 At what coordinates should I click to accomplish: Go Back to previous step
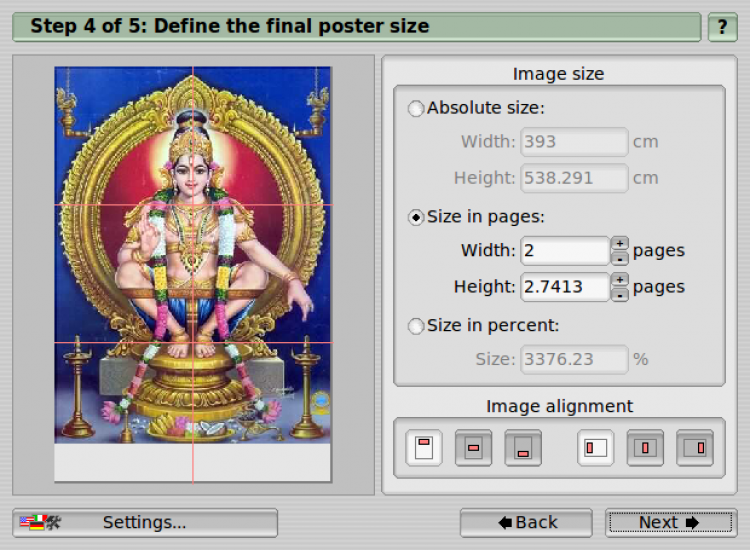(526, 522)
